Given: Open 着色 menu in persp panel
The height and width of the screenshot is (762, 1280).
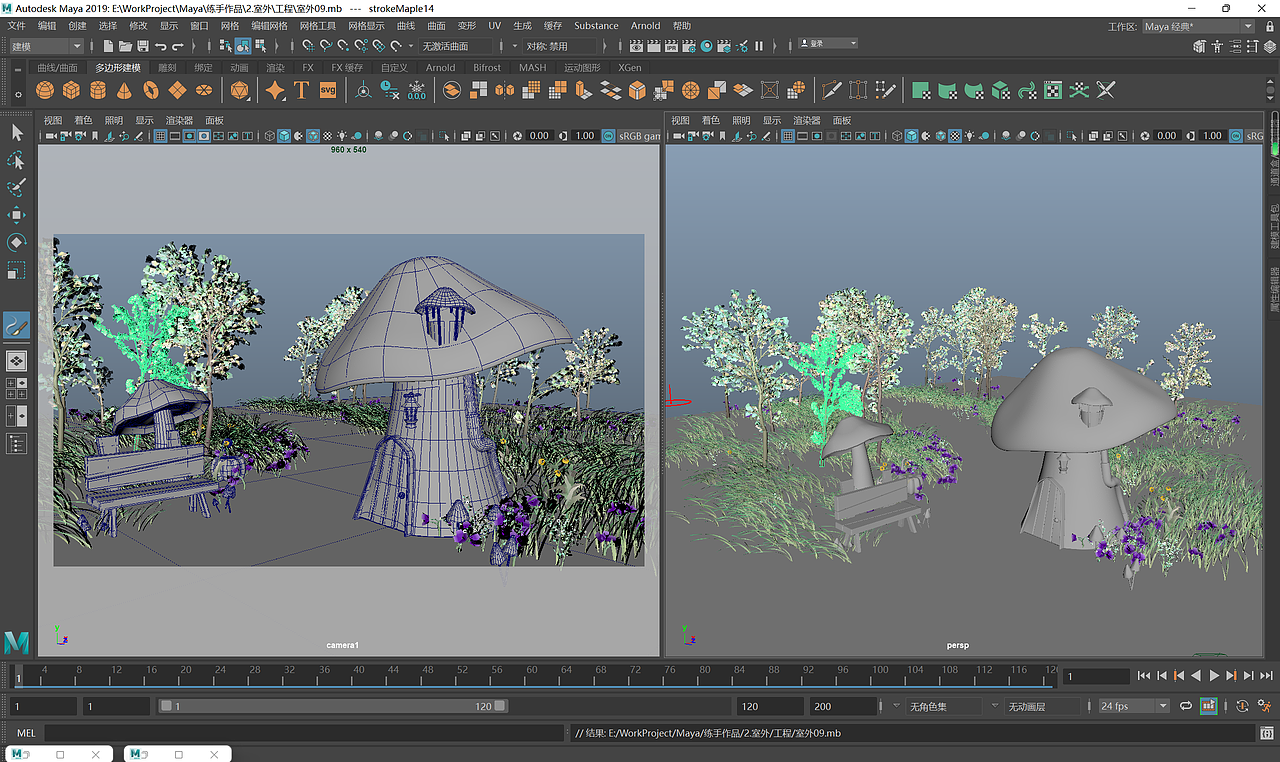Looking at the screenshot, I should 710,120.
